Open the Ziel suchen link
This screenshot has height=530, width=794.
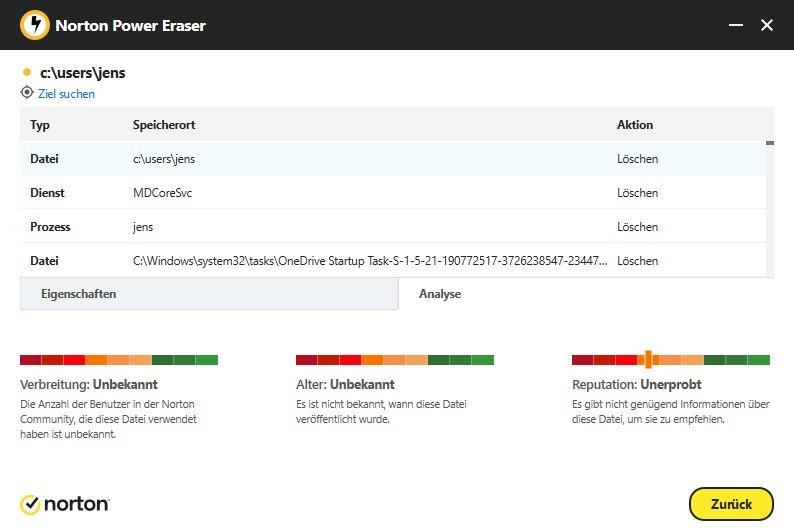point(66,94)
